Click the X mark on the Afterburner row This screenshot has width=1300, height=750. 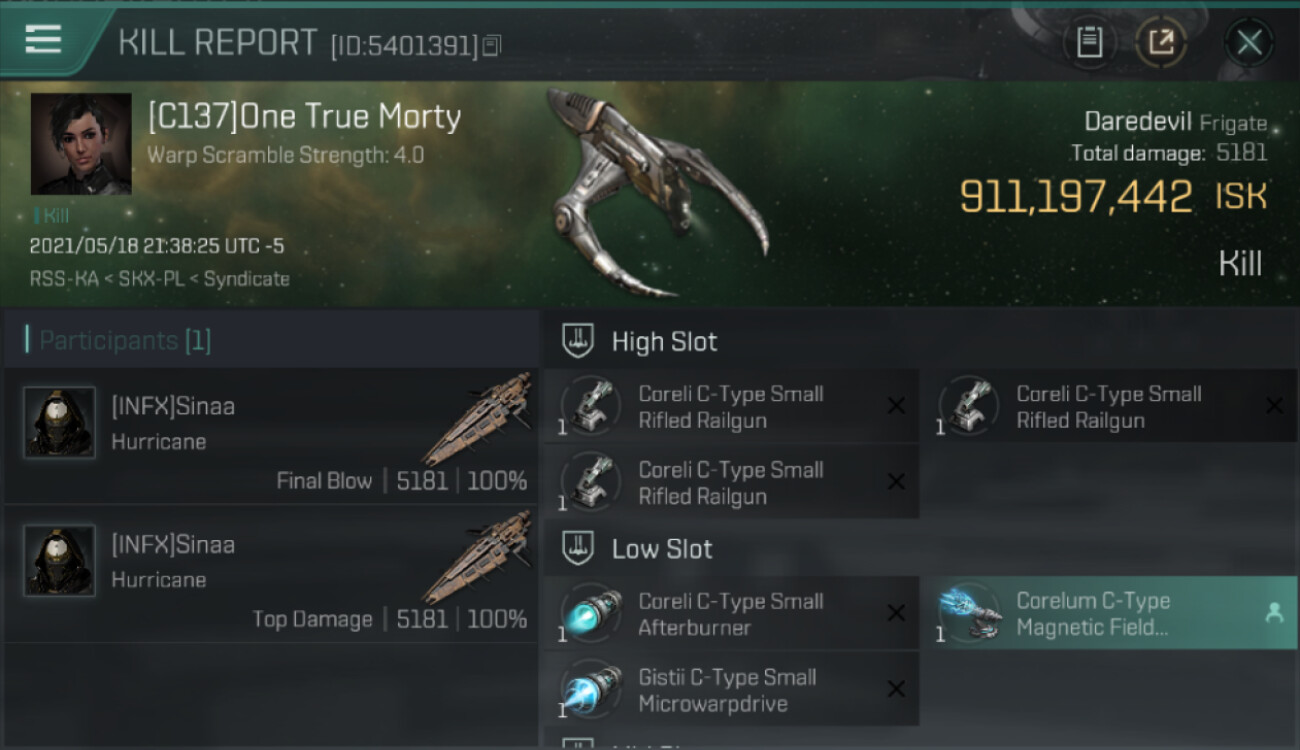click(x=896, y=613)
